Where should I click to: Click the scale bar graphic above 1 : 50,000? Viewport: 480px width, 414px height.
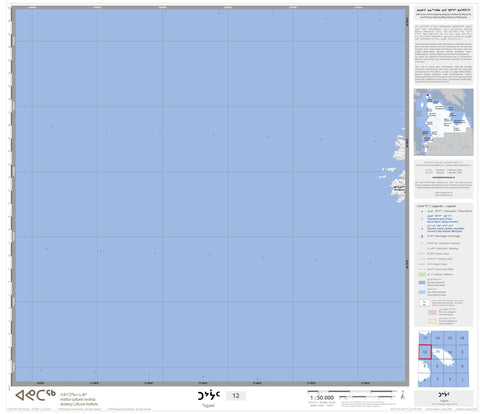click(x=353, y=392)
